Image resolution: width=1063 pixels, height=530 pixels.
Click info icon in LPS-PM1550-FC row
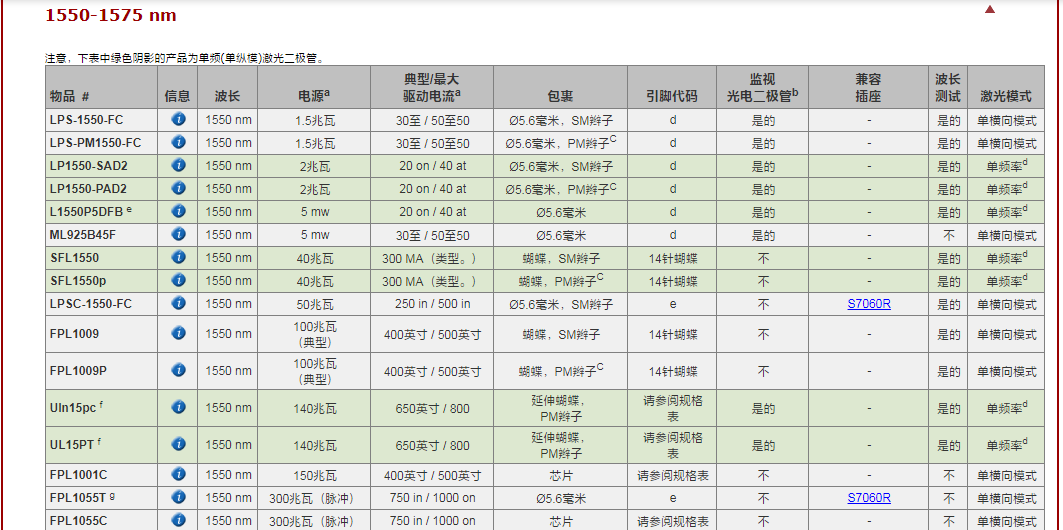(178, 143)
